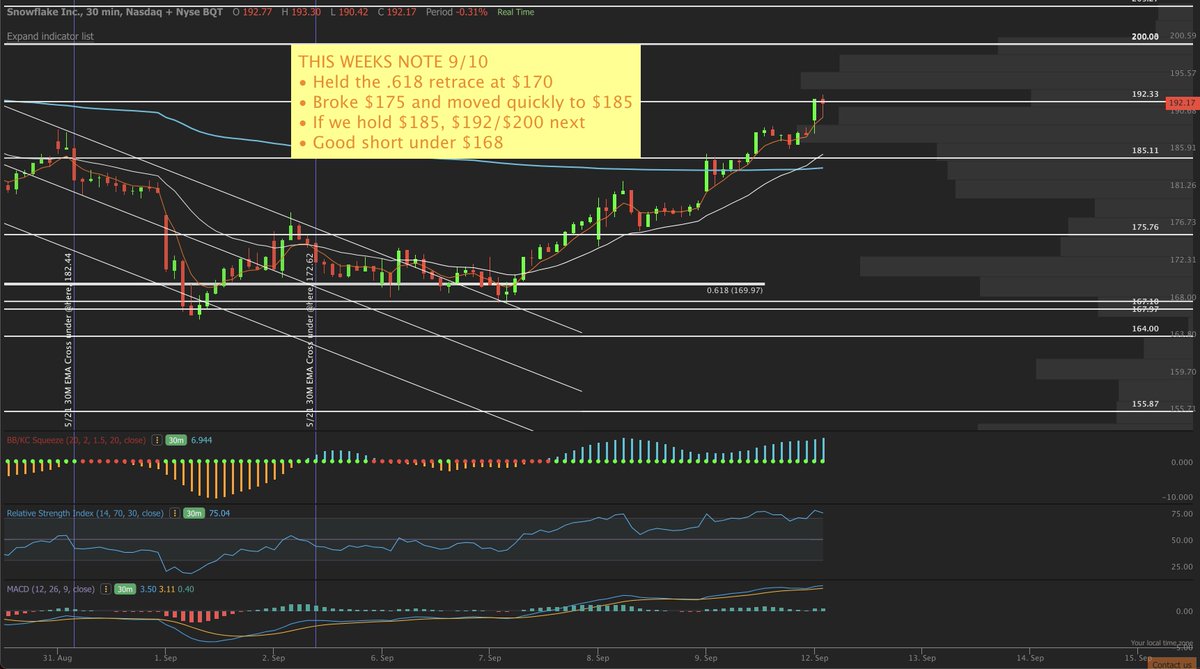Click the MACD histogram value 0.40
The height and width of the screenshot is (669, 1200).
tap(185, 590)
